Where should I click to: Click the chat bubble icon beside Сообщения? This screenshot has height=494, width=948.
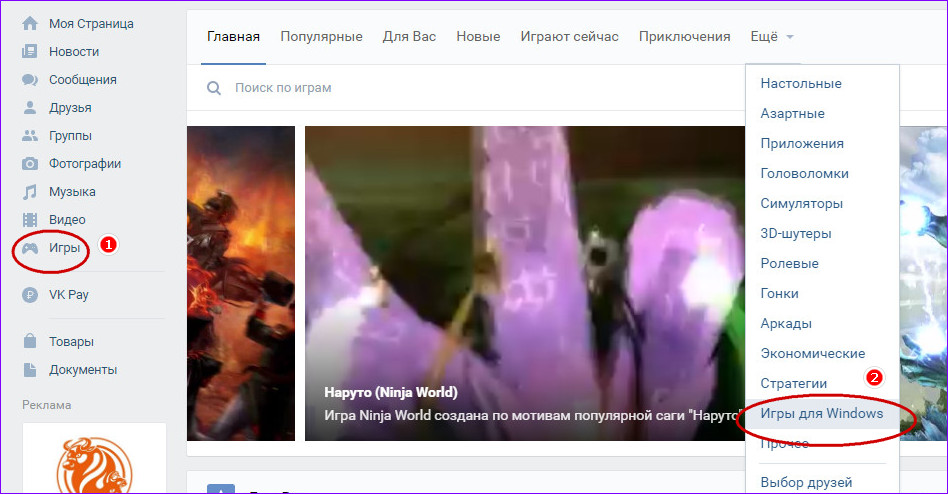coord(30,80)
